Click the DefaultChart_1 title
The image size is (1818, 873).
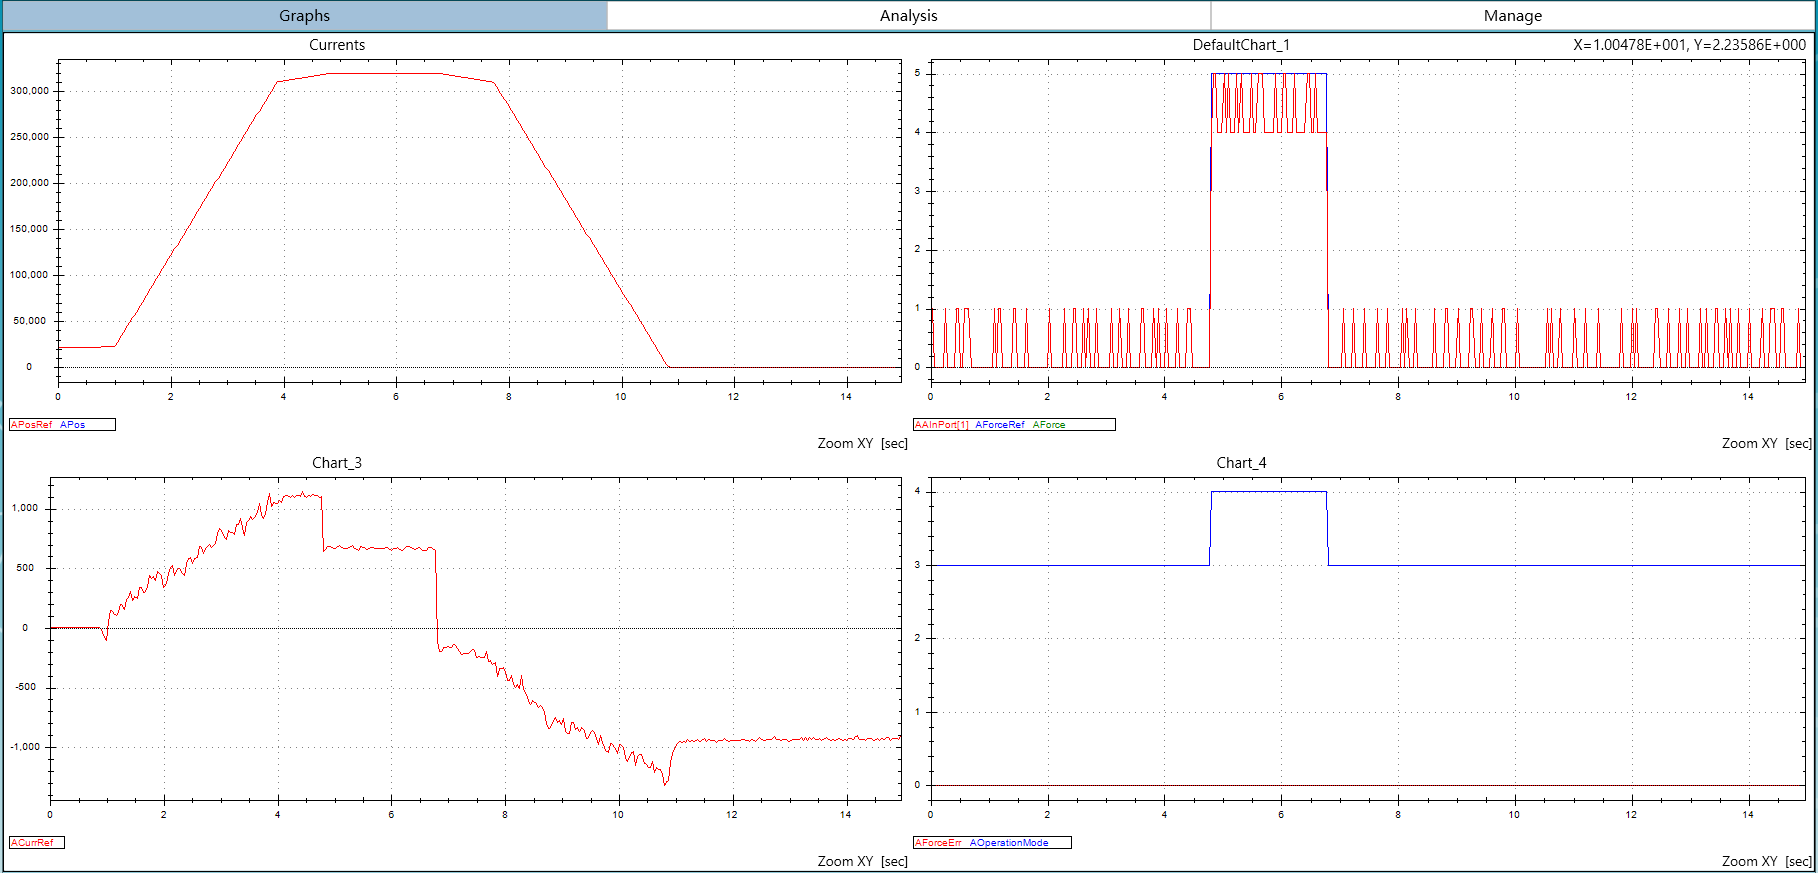[x=1241, y=45]
